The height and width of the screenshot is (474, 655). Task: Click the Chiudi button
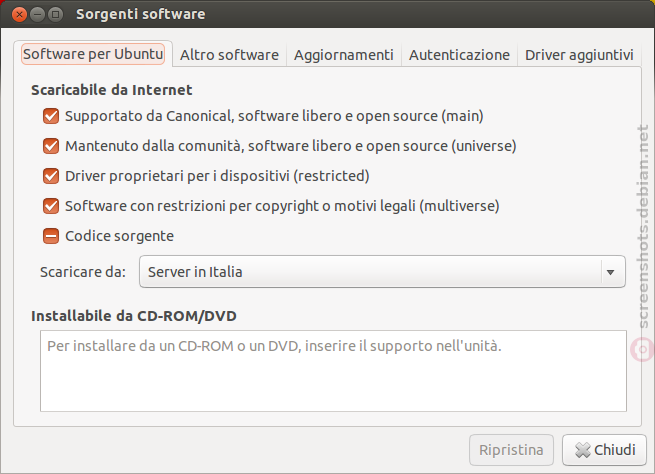[604, 450]
